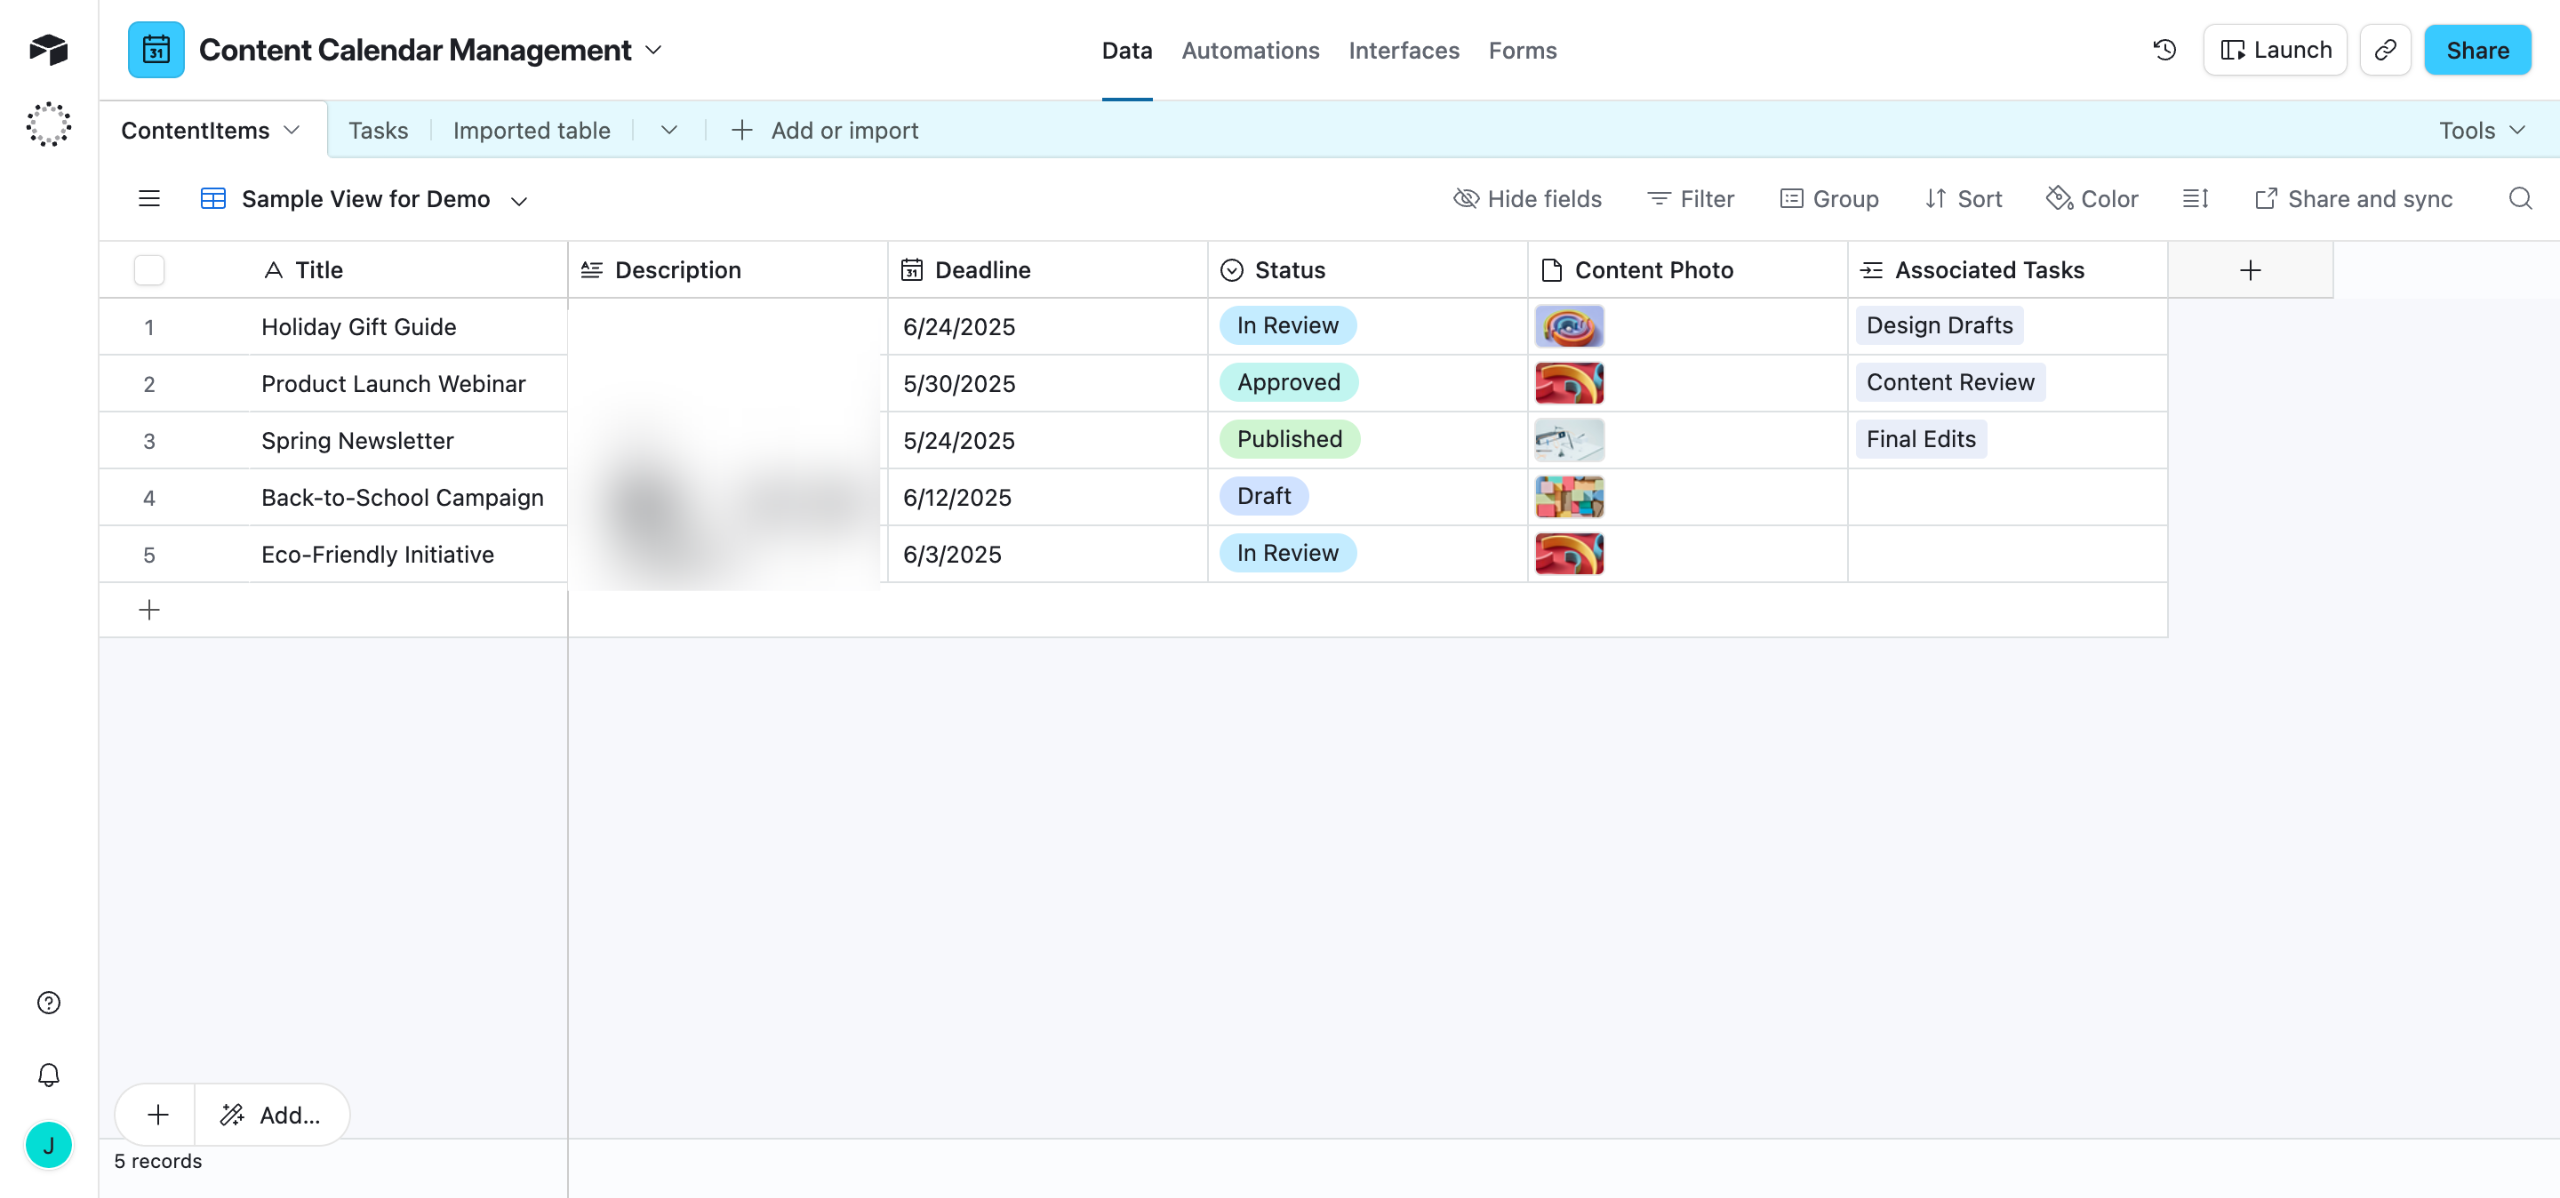Switch to the Automations tab
This screenshot has width=2560, height=1198.
point(1250,50)
